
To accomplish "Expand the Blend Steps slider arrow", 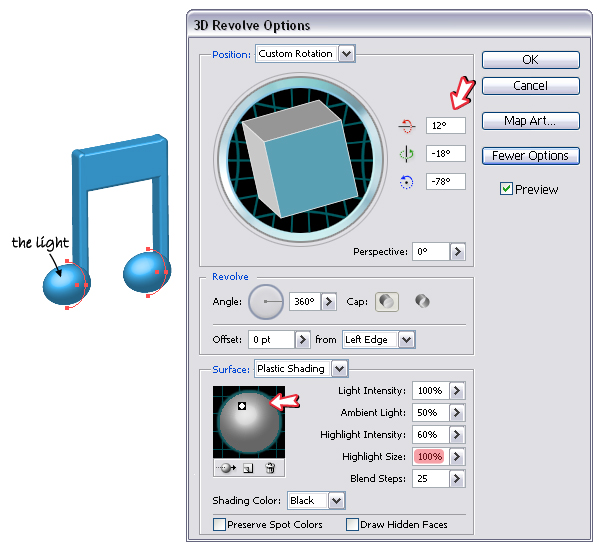I will click(x=457, y=479).
